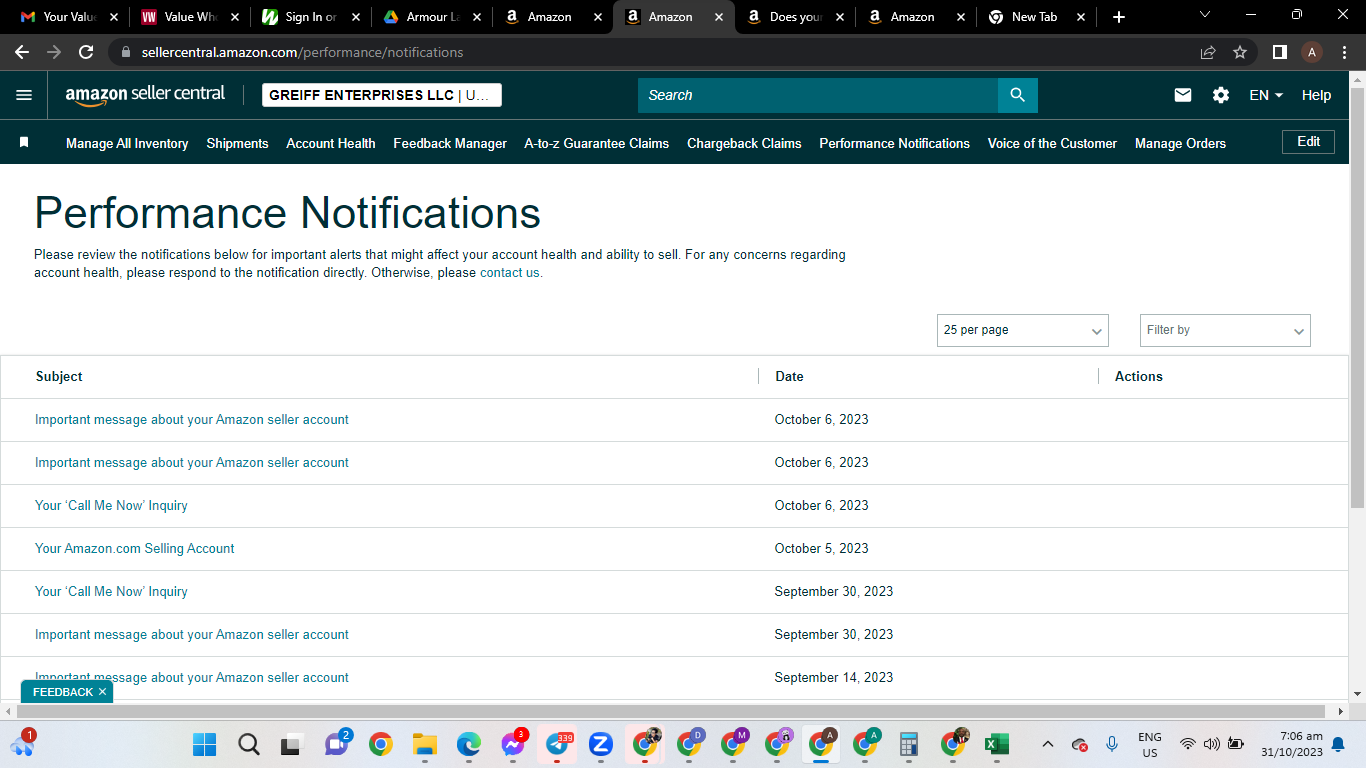Viewport: 1366px width, 768px height.
Task: Launch Microsoft Edge from the taskbar
Action: [469, 745]
